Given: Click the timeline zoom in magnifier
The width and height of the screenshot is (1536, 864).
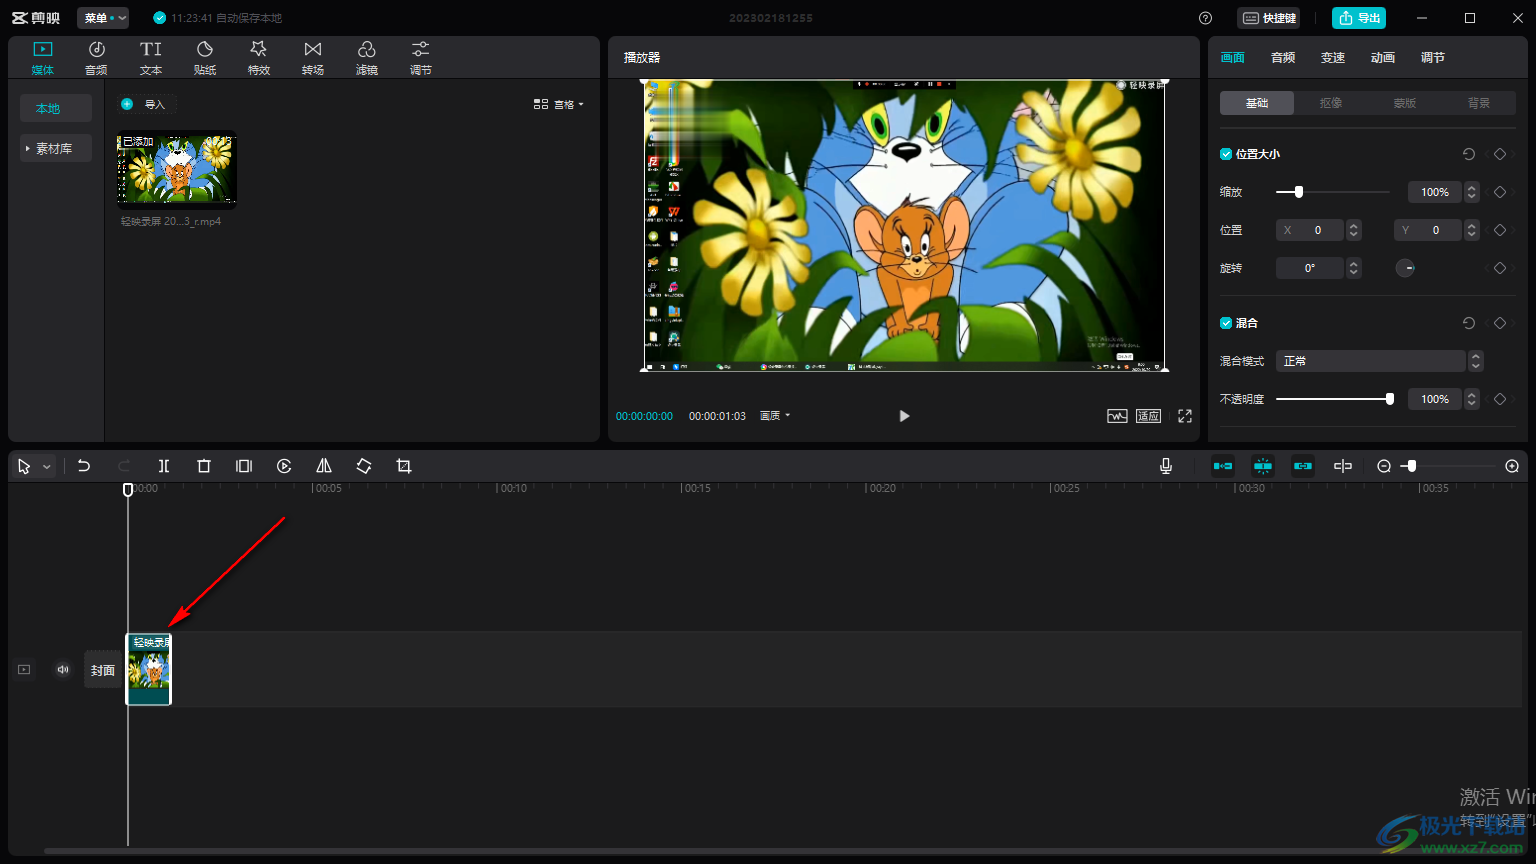Looking at the screenshot, I should pyautogui.click(x=1512, y=466).
